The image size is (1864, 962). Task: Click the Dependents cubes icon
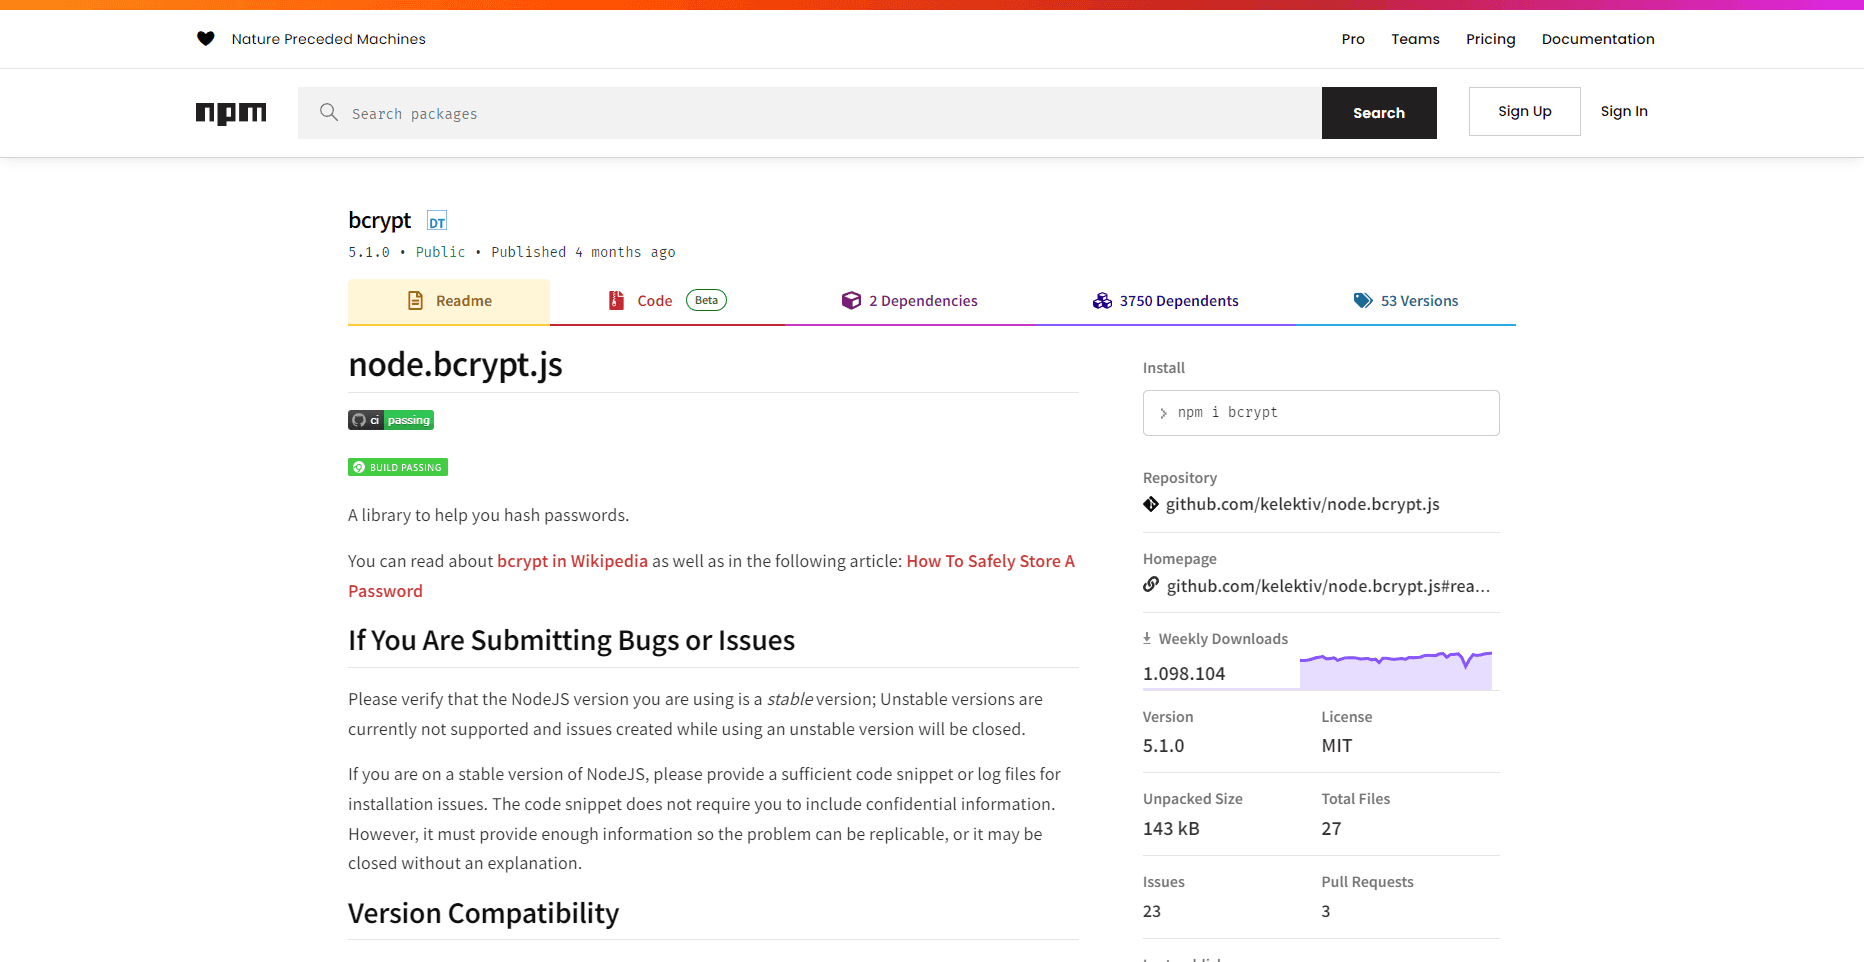point(1102,300)
